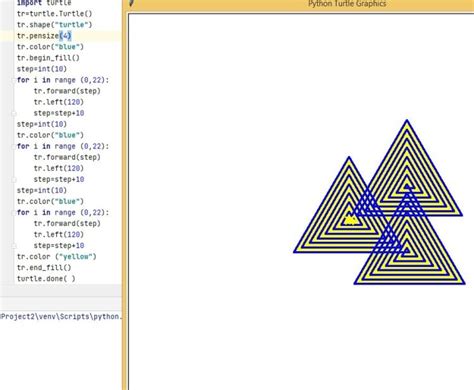The width and height of the screenshot is (474, 390).
Task: Click the tr.color ("yellow") code line
Action: tap(57, 257)
